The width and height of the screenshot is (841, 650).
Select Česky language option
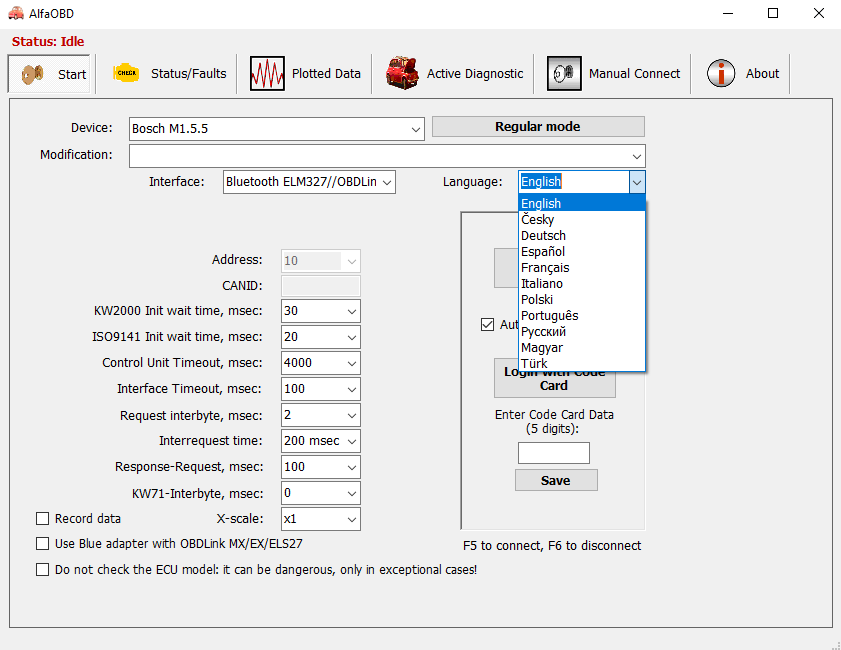click(x=582, y=219)
